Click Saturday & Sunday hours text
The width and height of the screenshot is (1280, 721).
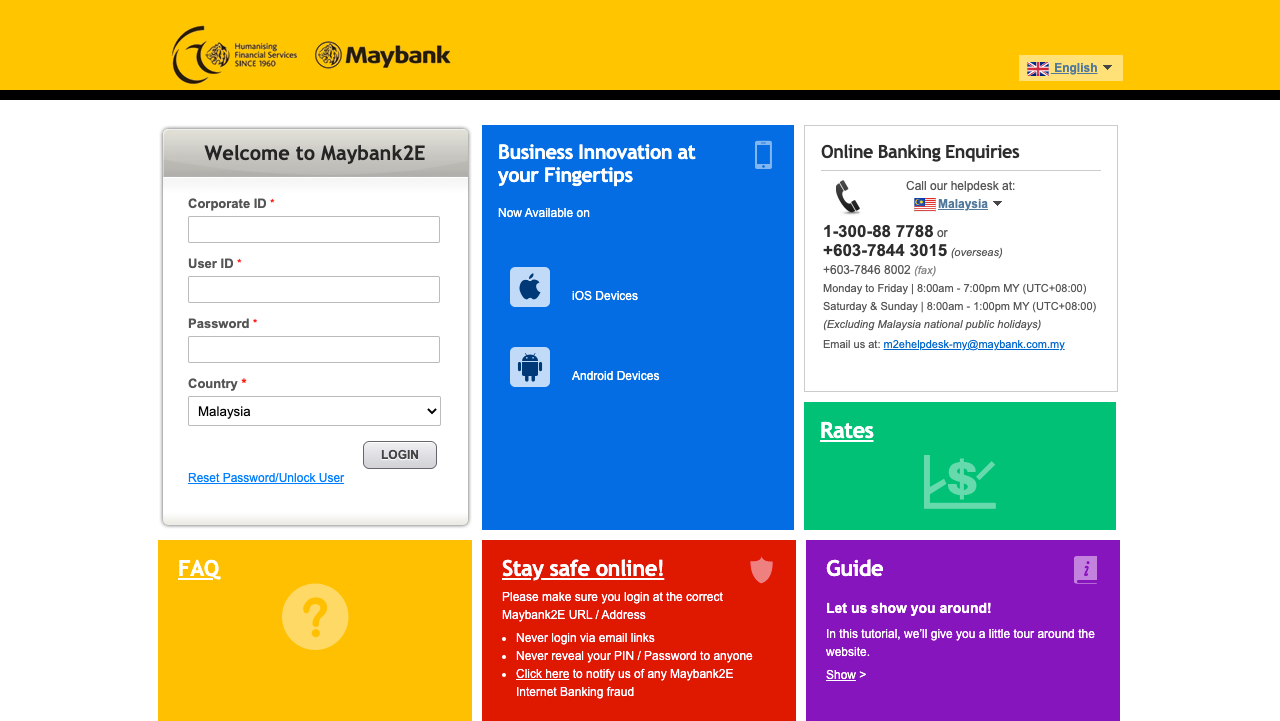tap(959, 306)
